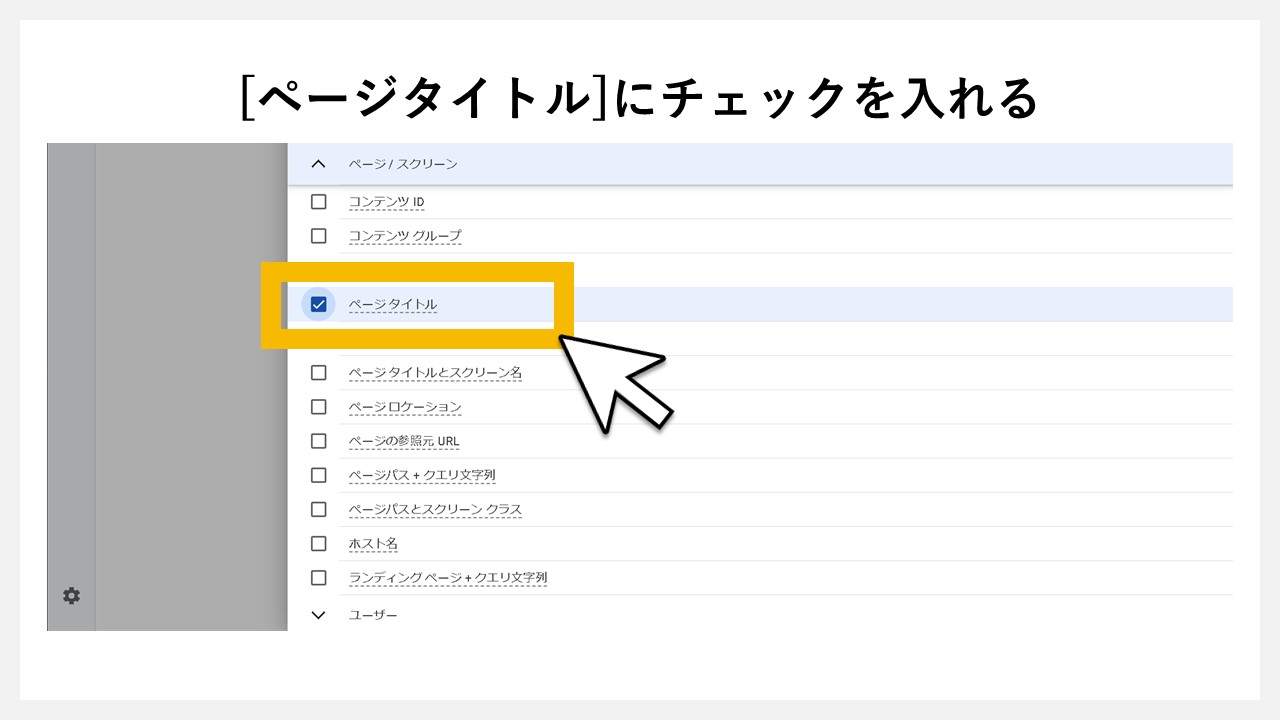Open the コンテンツ グループ dimension link

(404, 235)
